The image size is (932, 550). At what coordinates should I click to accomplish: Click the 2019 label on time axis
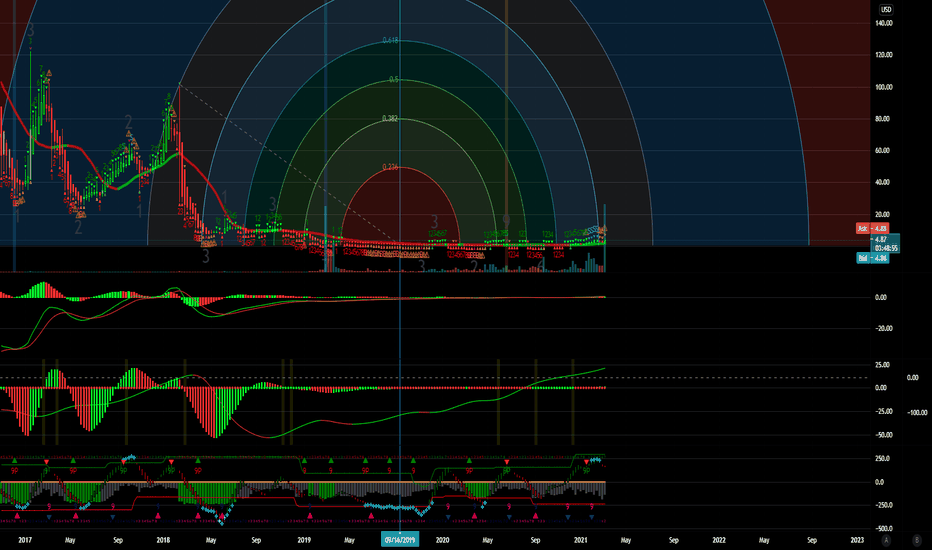point(304,540)
